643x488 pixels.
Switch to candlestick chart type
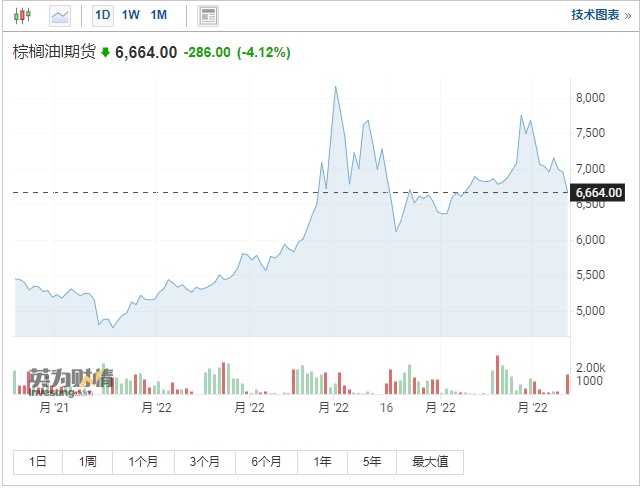22,15
